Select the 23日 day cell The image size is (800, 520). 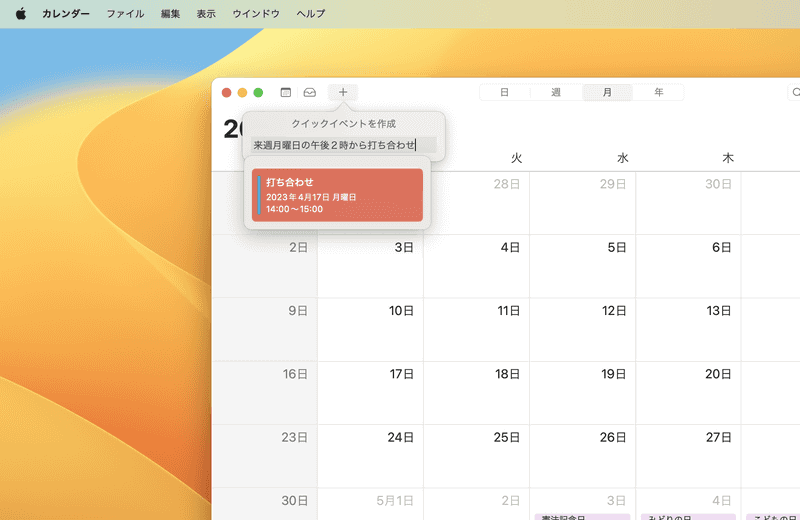[264, 456]
